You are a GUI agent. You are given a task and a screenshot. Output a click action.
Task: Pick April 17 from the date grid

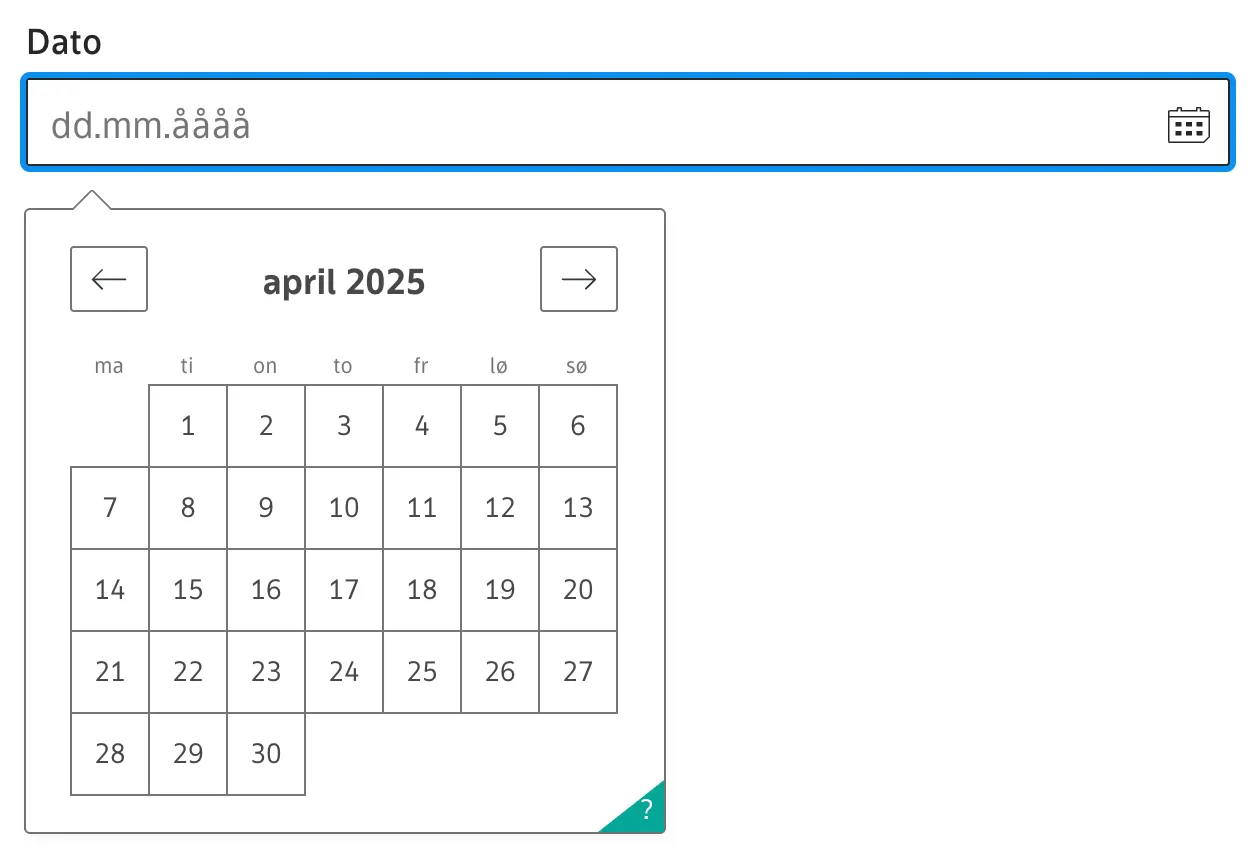click(x=344, y=590)
